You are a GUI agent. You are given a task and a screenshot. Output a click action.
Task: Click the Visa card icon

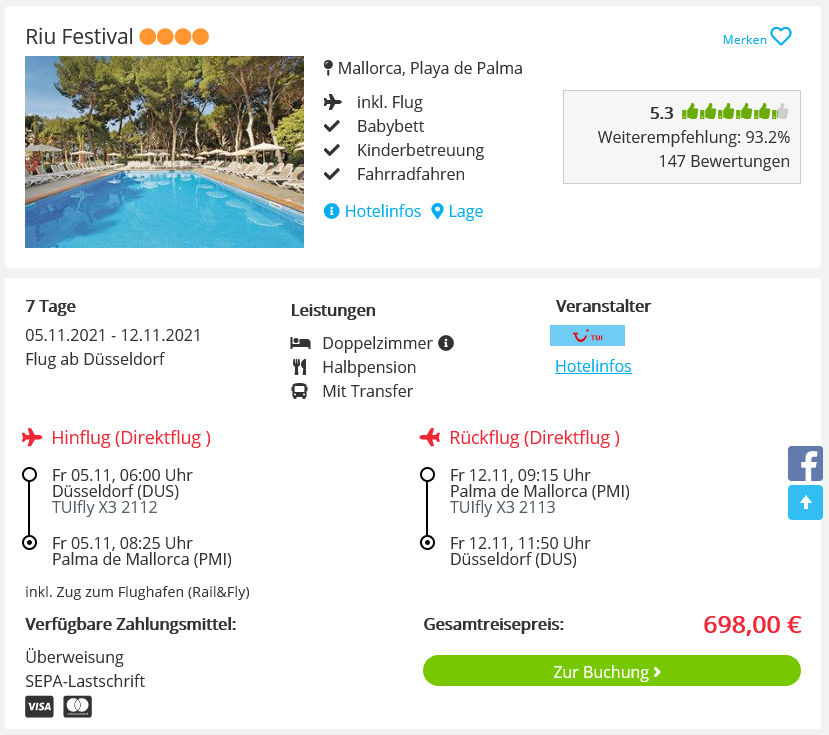coord(39,707)
